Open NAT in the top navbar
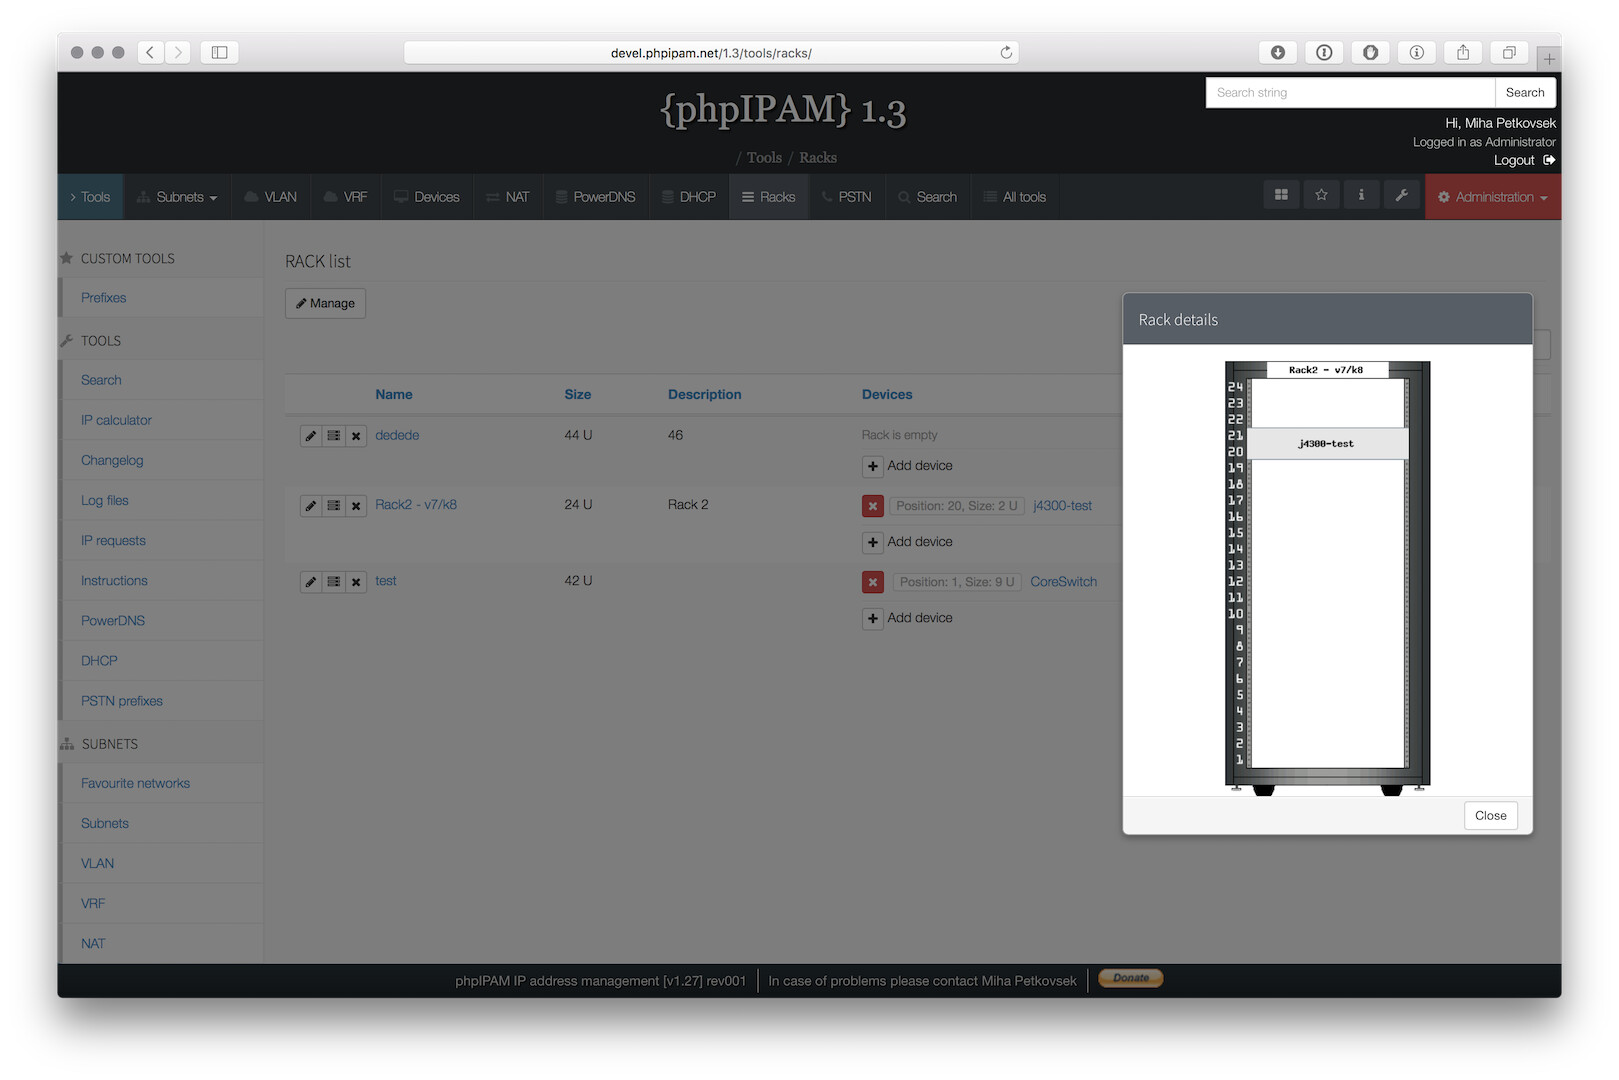Viewport: 1619px width, 1080px height. click(508, 197)
